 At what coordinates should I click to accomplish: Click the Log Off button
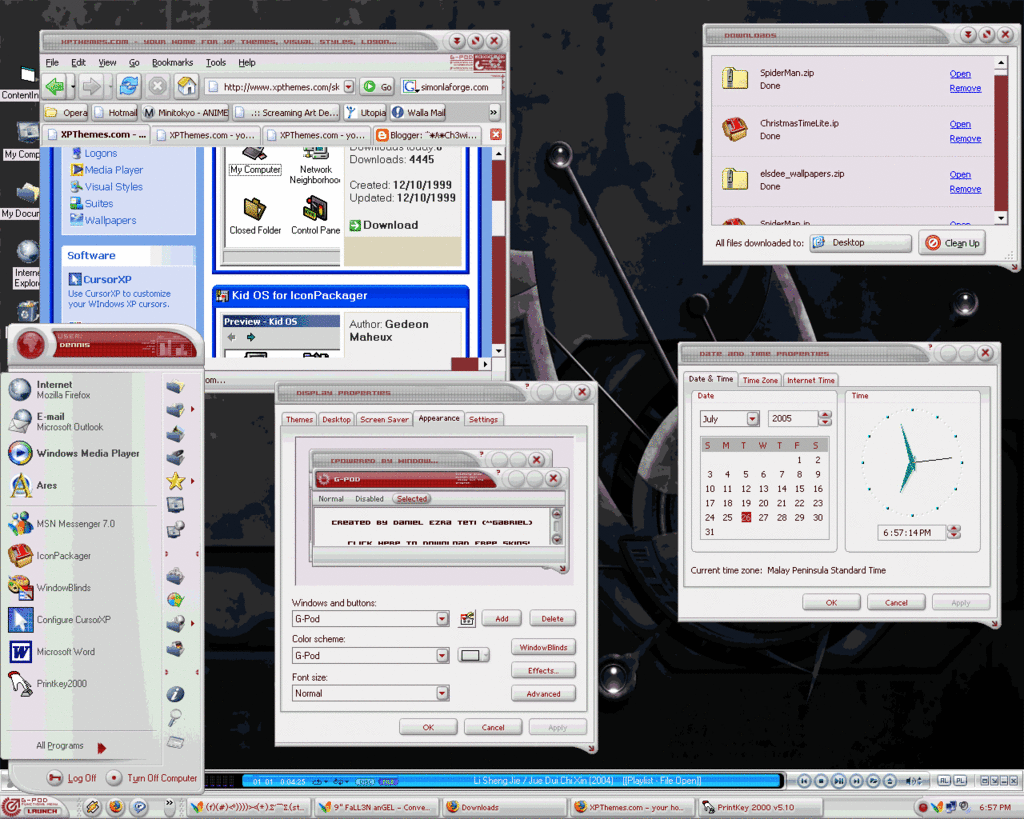72,778
